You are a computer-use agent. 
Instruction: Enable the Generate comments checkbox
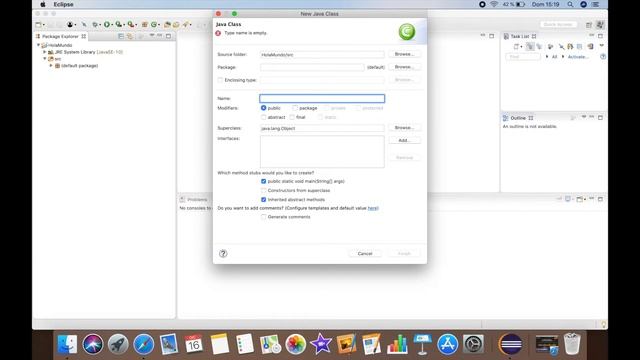pos(263,217)
